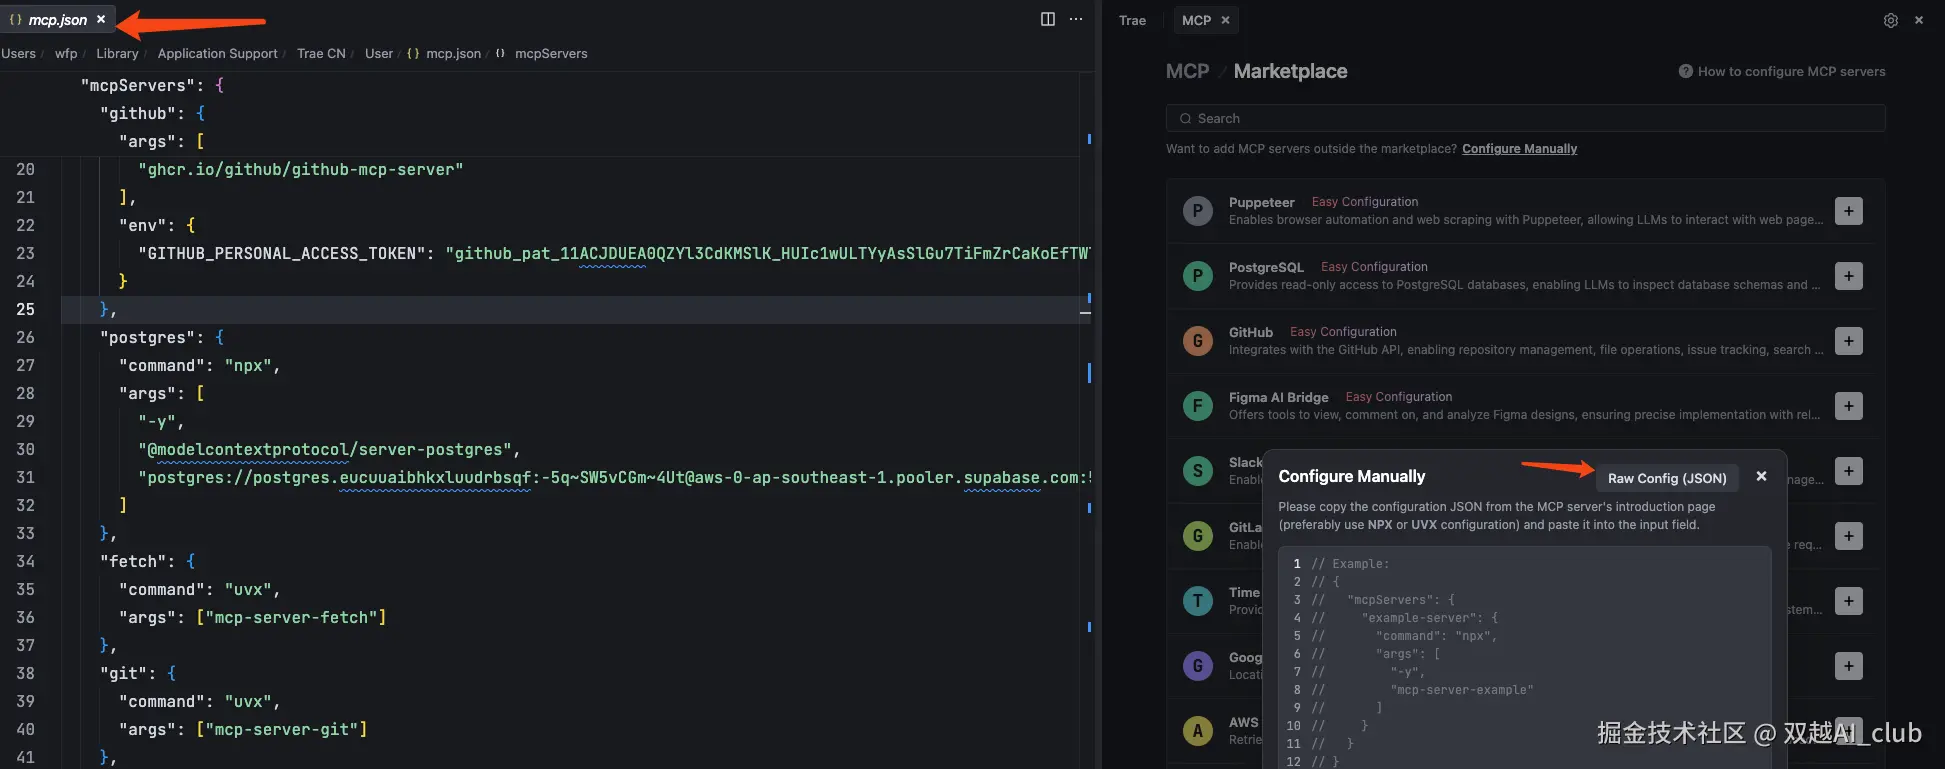Add the Puppeteer MCP server
Image resolution: width=1945 pixels, height=769 pixels.
pos(1849,211)
